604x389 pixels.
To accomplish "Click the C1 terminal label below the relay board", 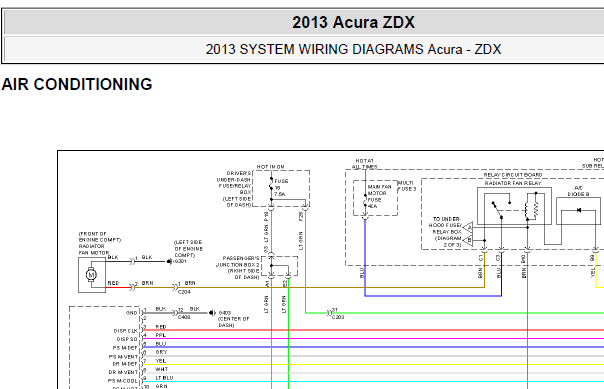I will (x=481, y=258).
